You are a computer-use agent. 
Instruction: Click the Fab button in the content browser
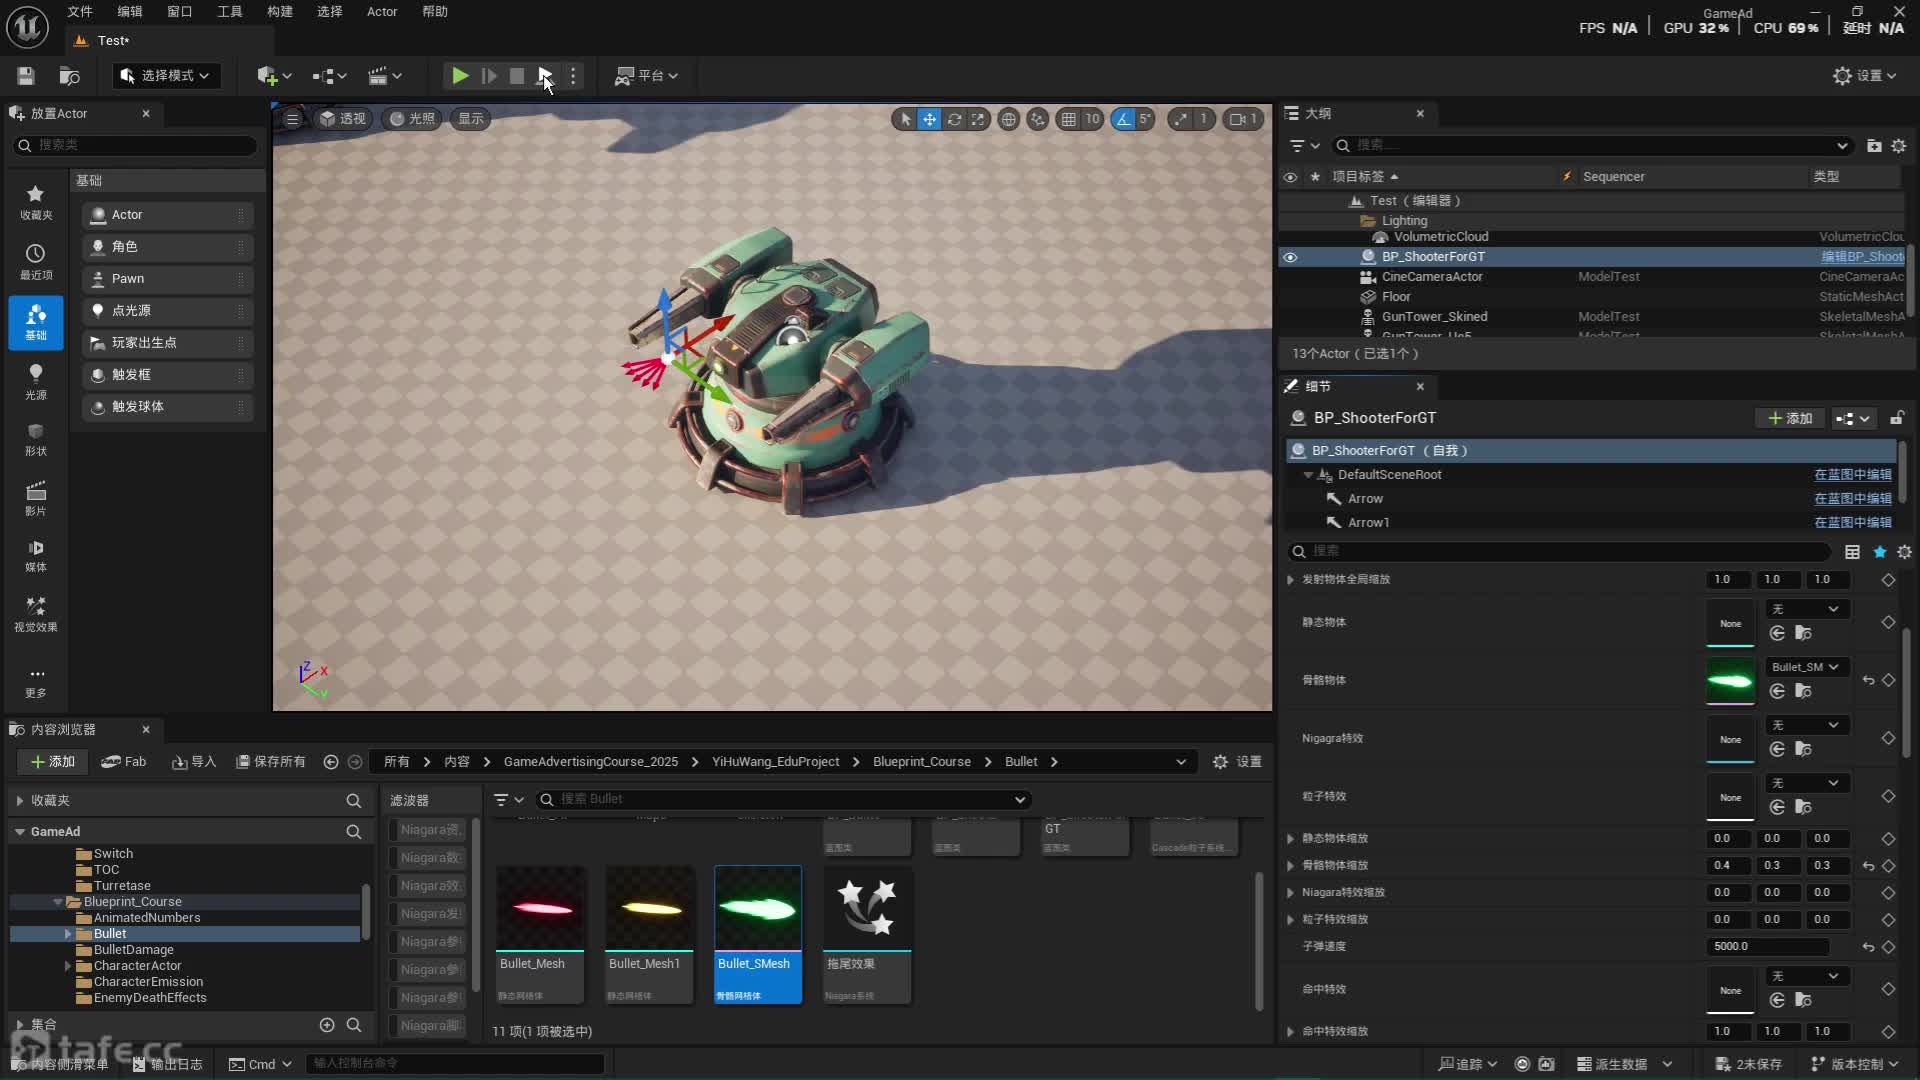point(124,761)
